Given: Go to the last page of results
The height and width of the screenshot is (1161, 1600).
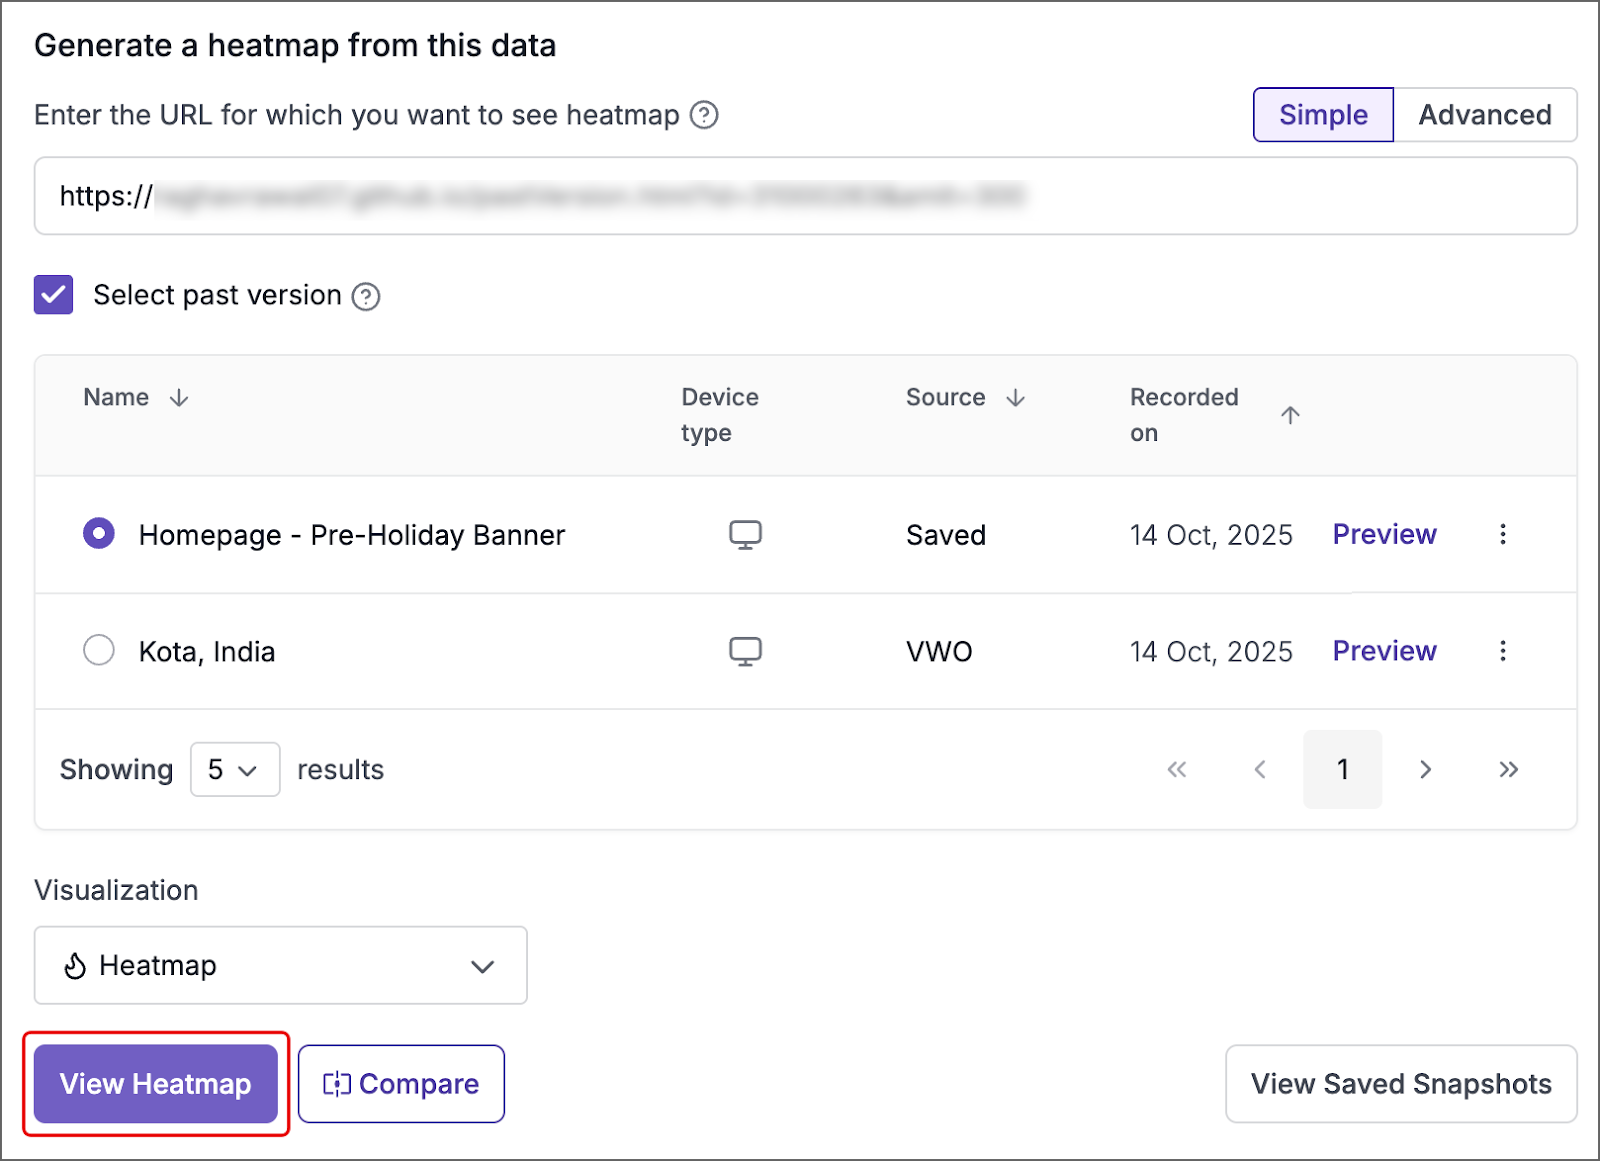Looking at the screenshot, I should tap(1508, 769).
